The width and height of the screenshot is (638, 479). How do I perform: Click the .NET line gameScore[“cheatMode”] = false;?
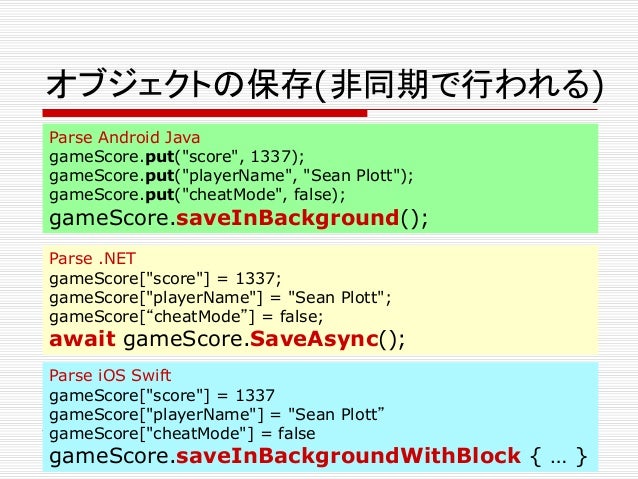coord(186,317)
